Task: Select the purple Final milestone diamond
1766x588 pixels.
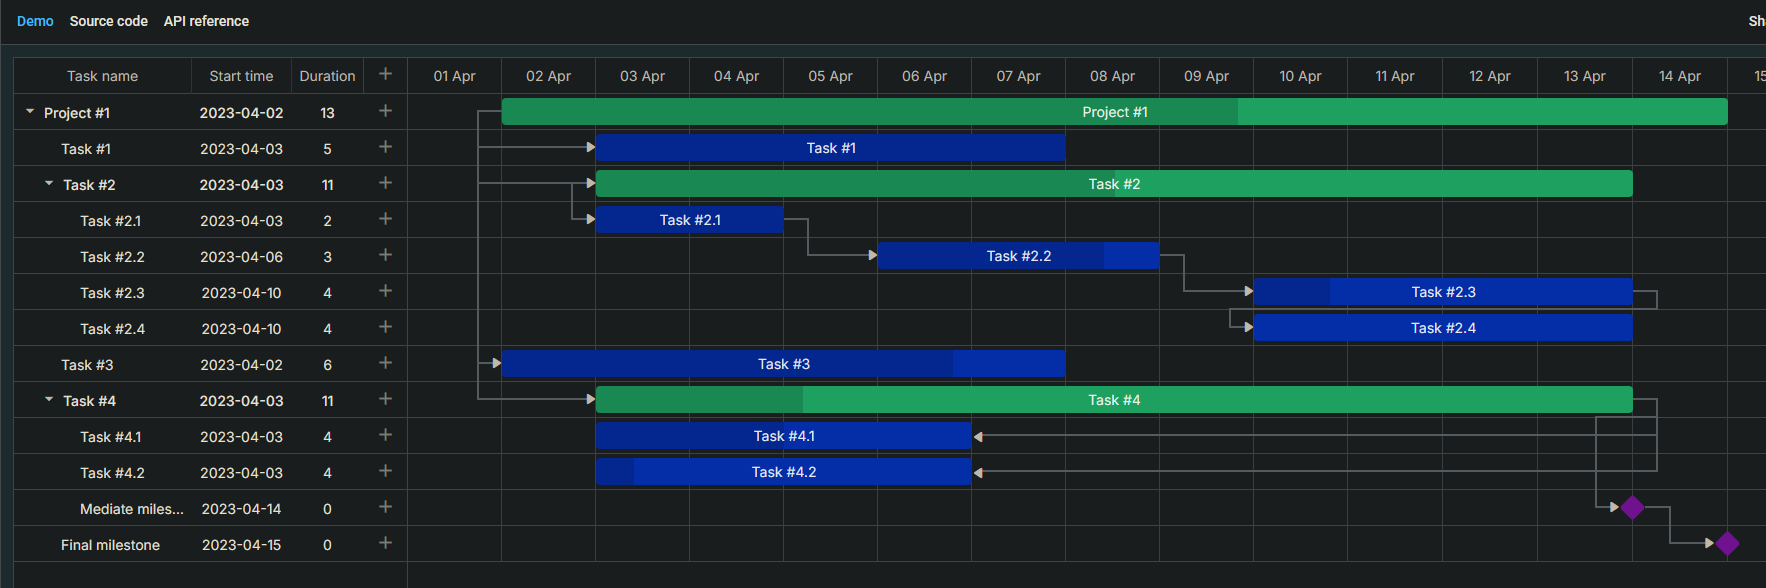Action: click(1727, 543)
